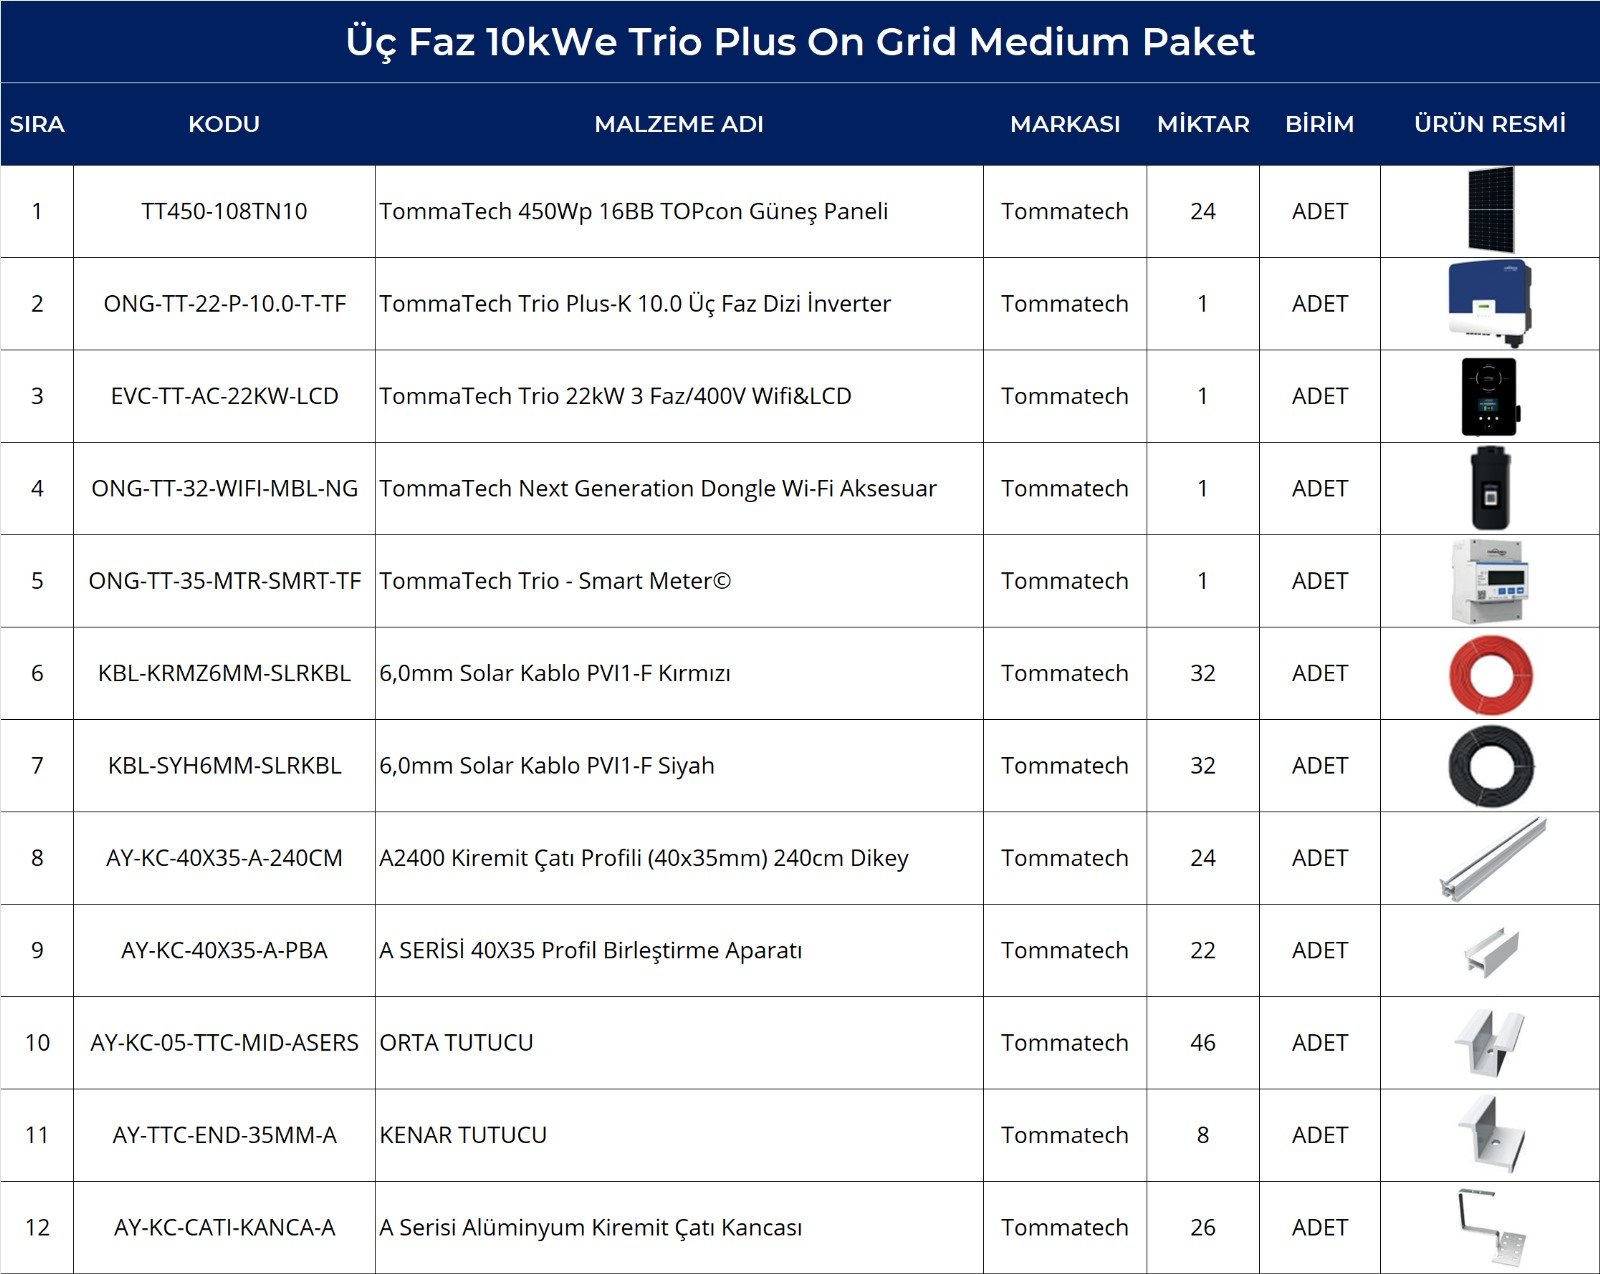Click the profile joining connector image
This screenshot has width=1600, height=1274.
point(1491,951)
